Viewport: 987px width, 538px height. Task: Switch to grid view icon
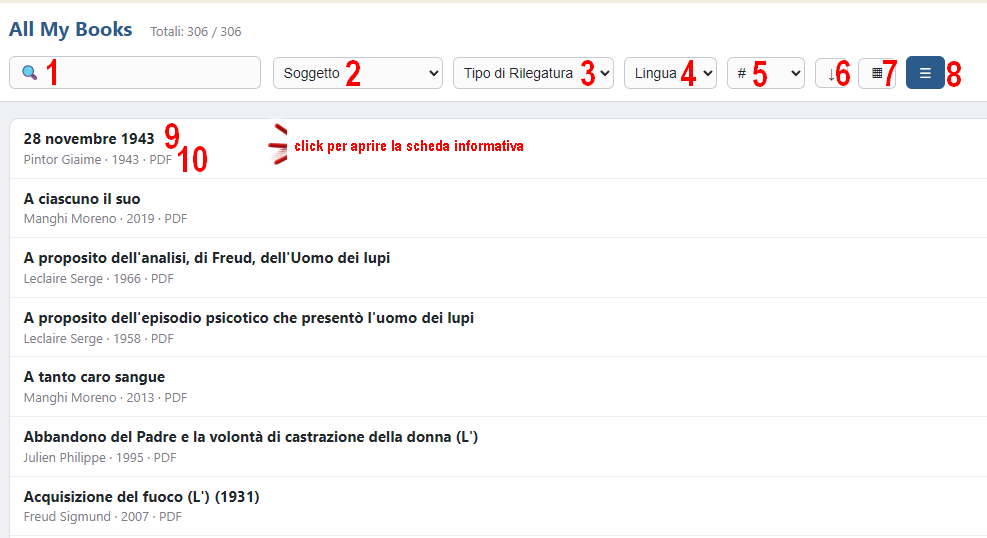tap(877, 73)
